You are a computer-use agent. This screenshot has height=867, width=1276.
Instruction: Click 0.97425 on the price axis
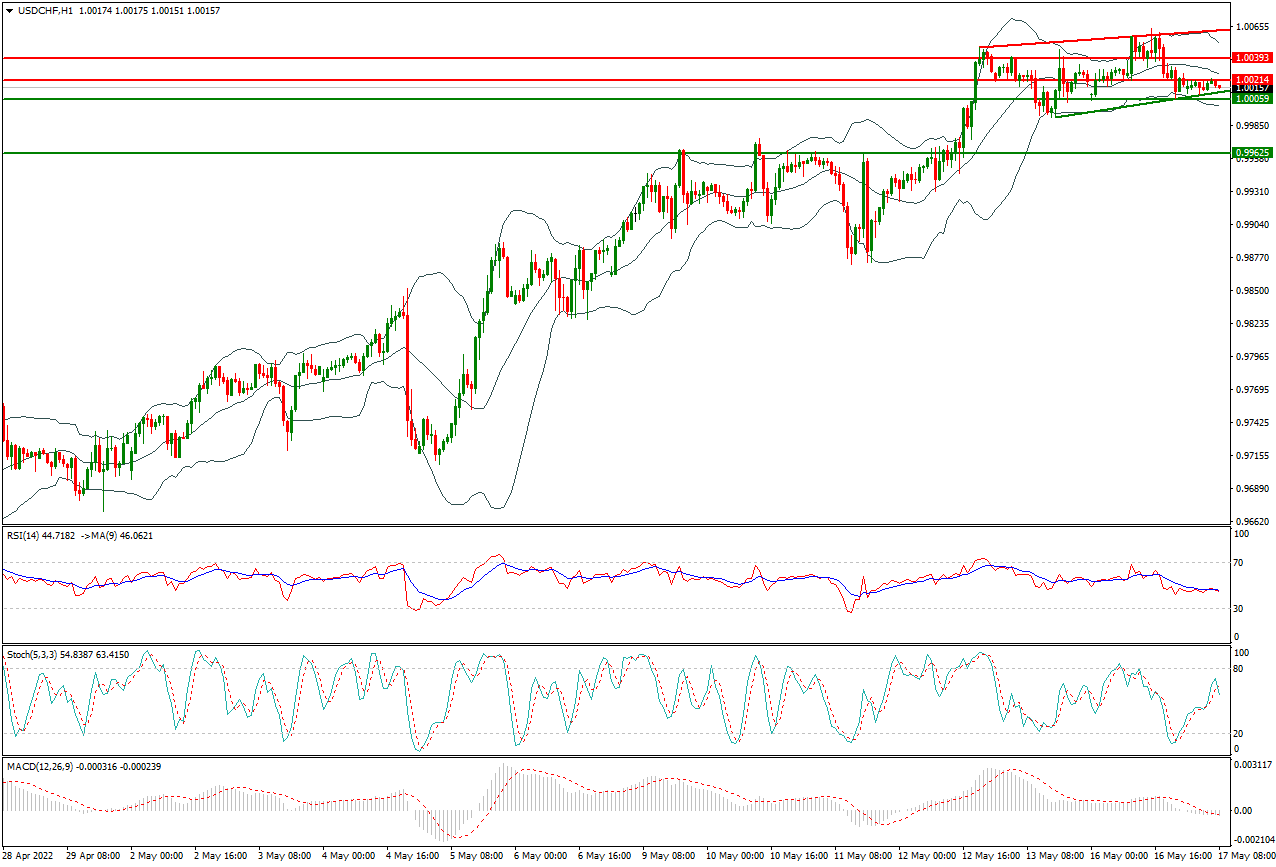click(x=1252, y=423)
